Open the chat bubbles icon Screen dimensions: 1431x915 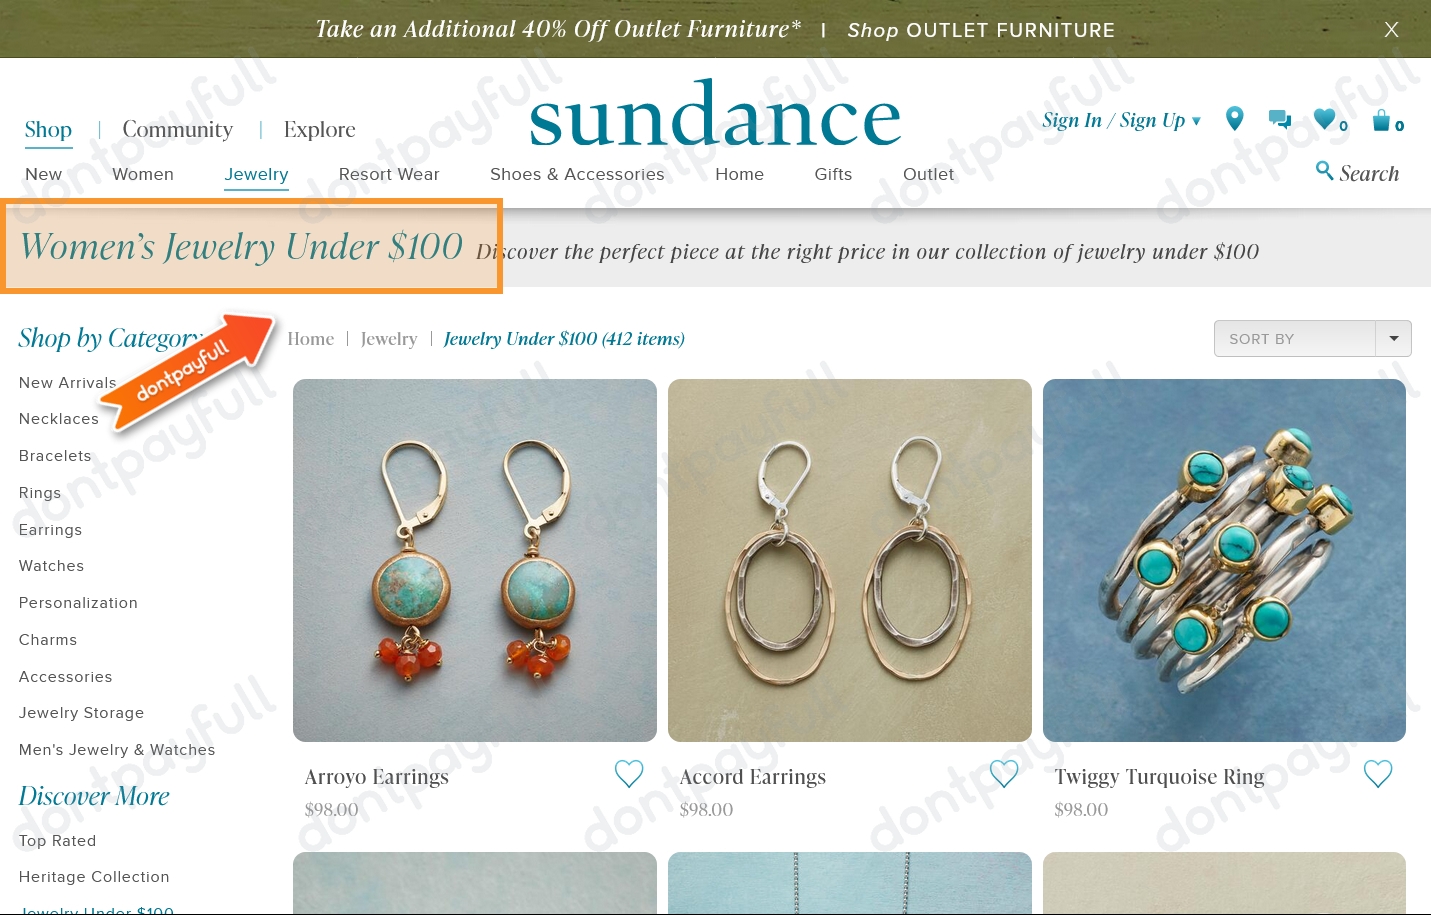[x=1280, y=119]
